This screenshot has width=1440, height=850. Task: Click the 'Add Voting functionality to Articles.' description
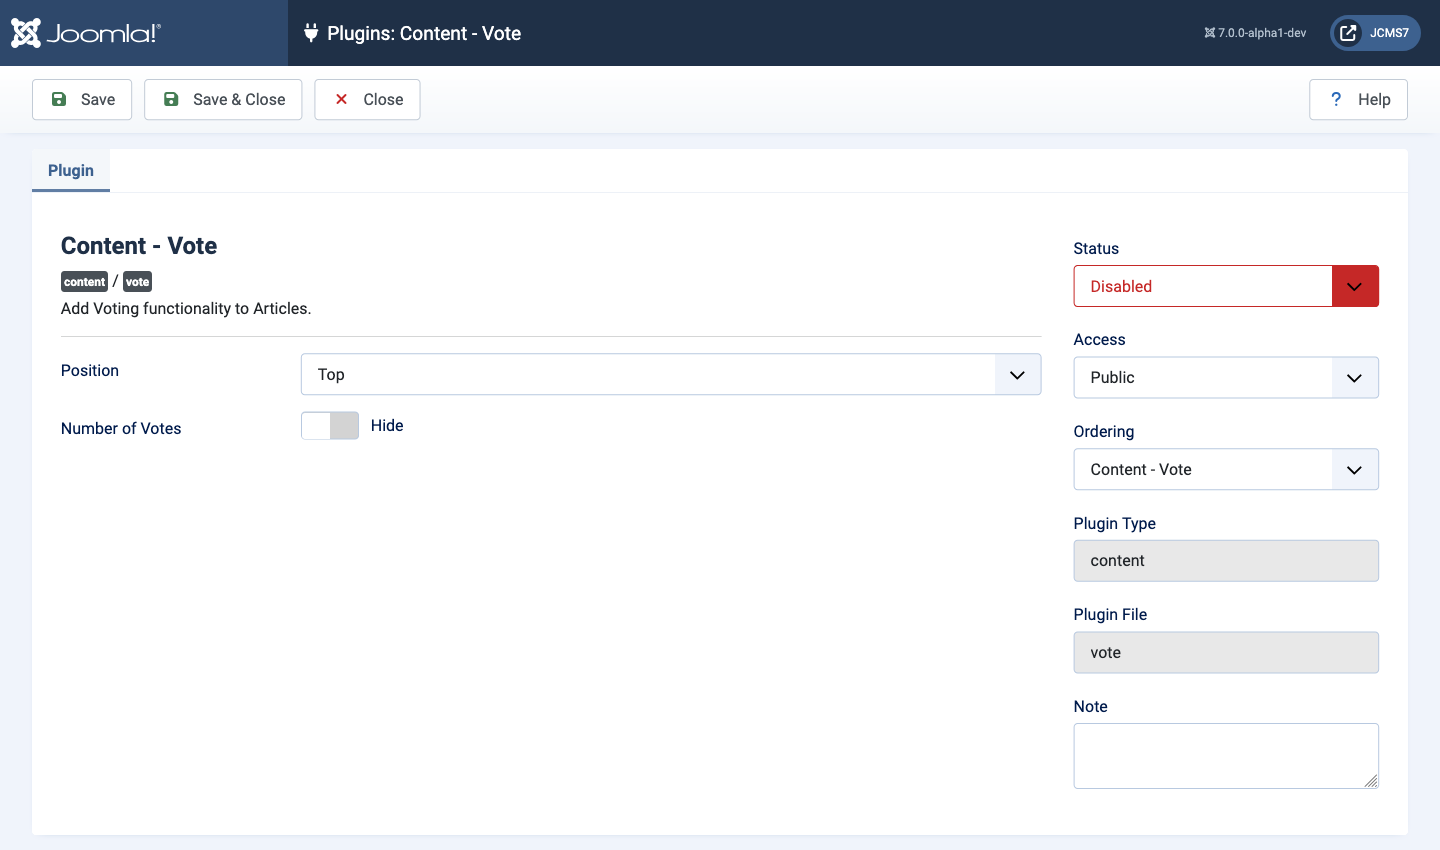tap(186, 308)
